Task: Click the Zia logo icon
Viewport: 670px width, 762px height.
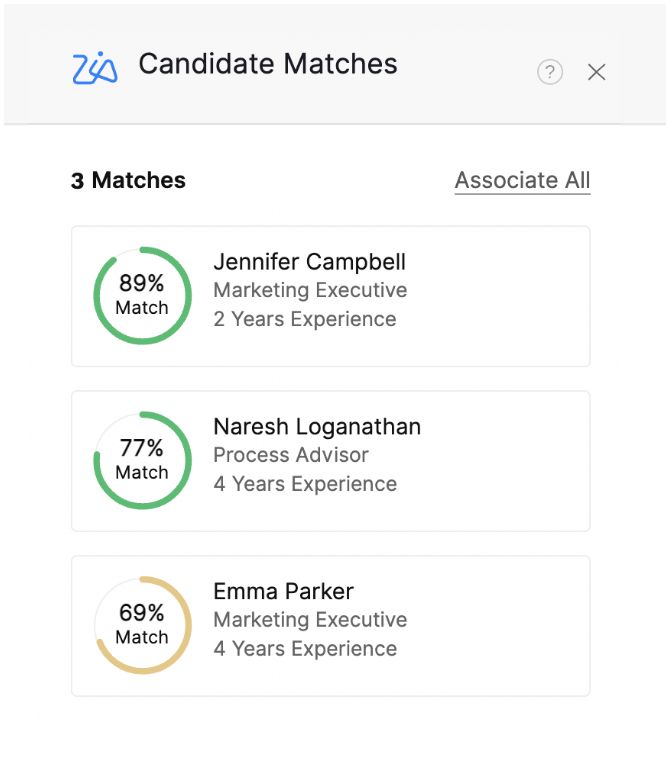Action: click(x=95, y=68)
